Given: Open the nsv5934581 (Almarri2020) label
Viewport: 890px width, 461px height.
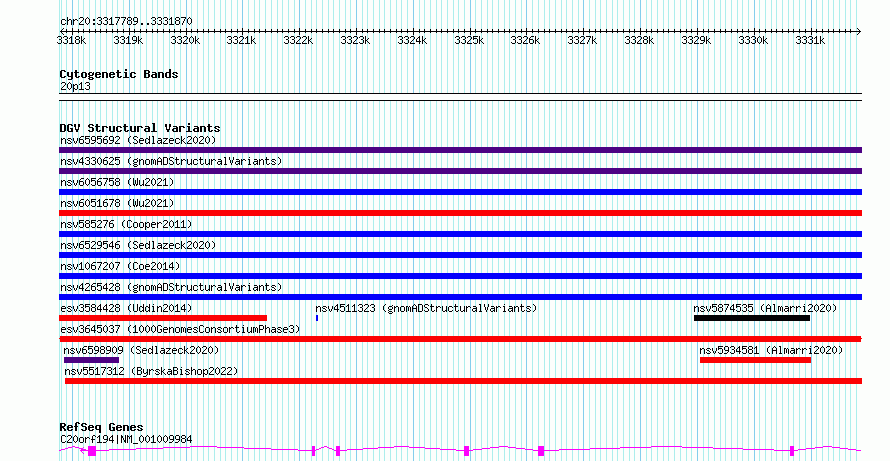Looking at the screenshot, I should click(771, 350).
